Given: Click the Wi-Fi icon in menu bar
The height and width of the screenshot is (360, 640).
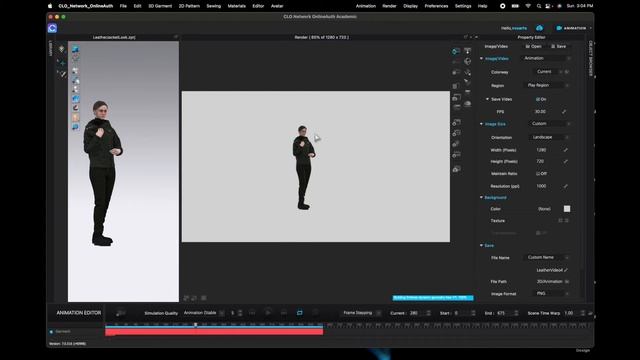Looking at the screenshot, I should pyautogui.click(x=528, y=6).
